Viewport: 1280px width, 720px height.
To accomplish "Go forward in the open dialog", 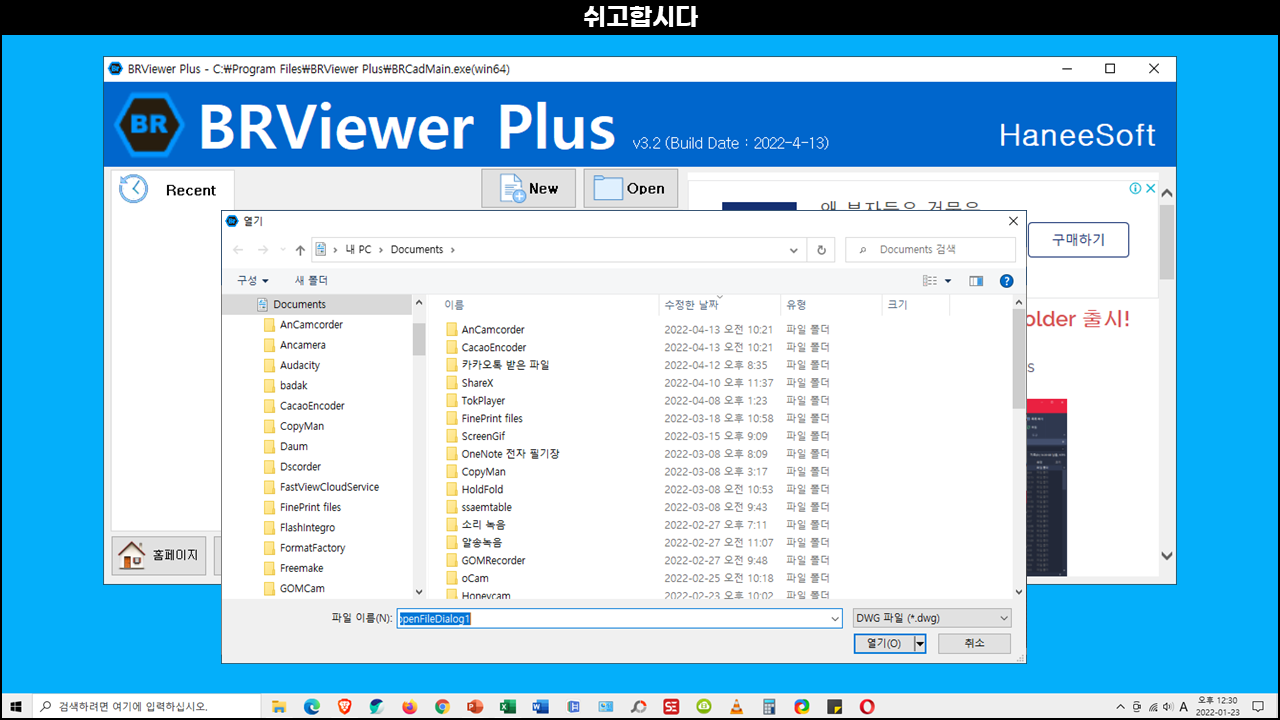I will pos(263,250).
